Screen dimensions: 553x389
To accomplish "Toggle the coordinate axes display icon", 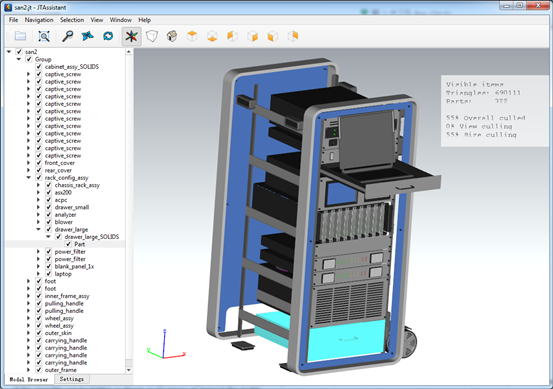I will (x=132, y=36).
